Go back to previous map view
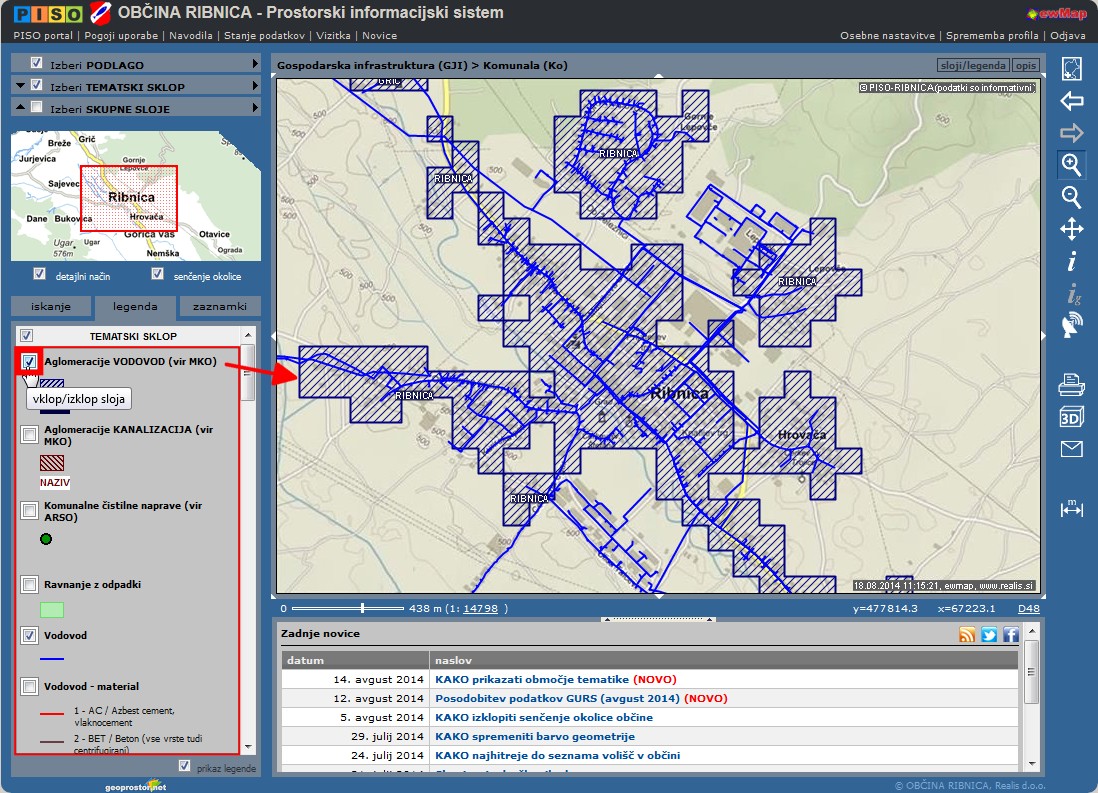This screenshot has height=793, width=1098. [1071, 101]
